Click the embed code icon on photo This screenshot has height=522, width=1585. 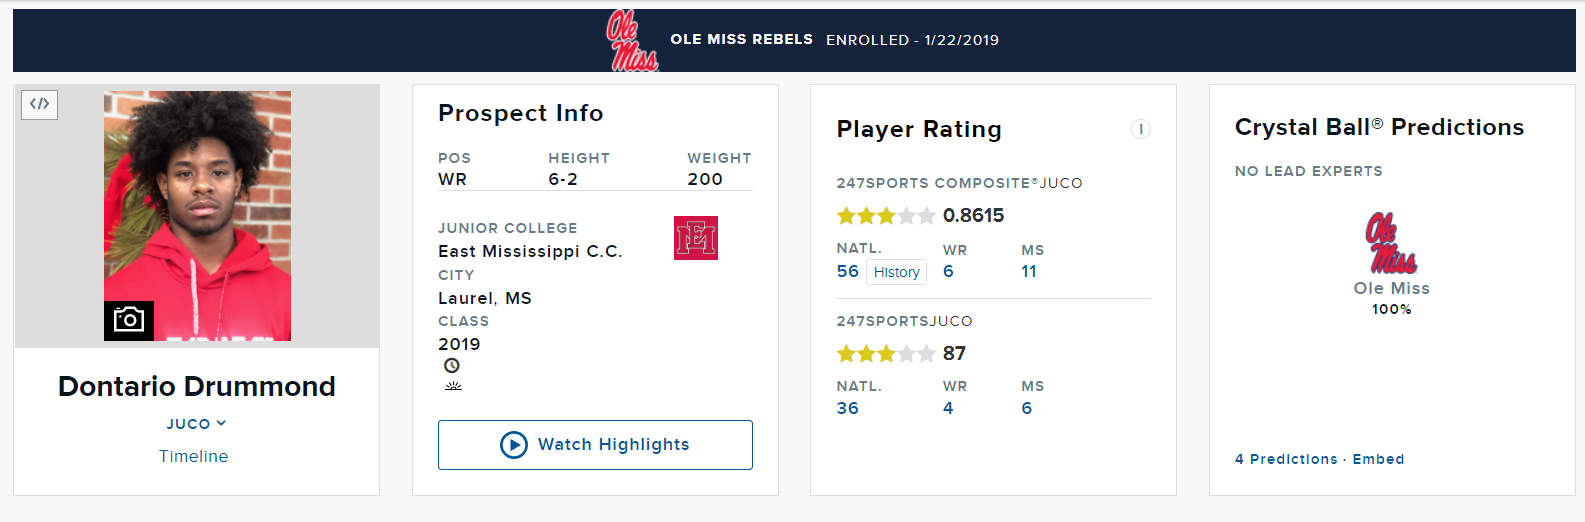pos(39,104)
